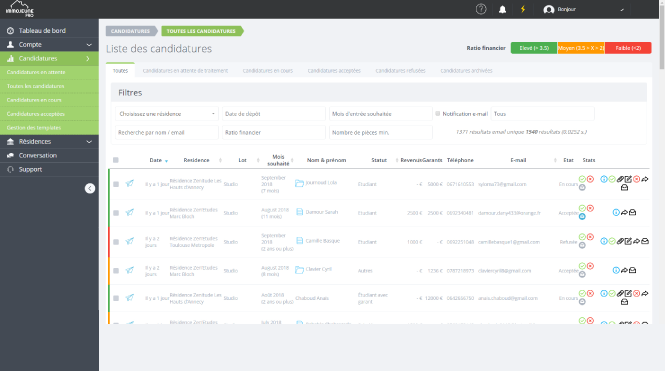Open the folder icon next to Journoud Lola
The image size is (665, 371).
click(299, 183)
